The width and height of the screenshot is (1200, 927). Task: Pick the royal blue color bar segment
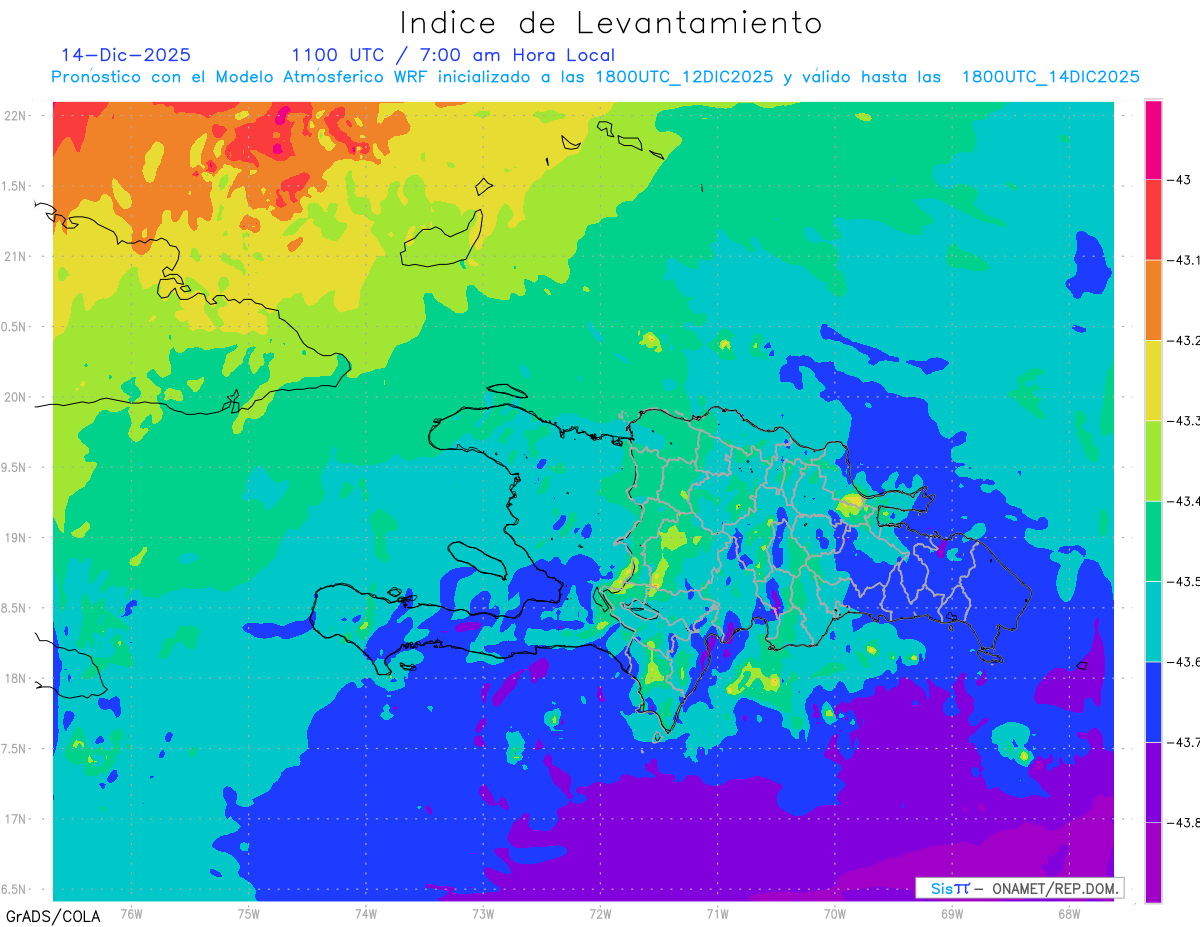1153,701
